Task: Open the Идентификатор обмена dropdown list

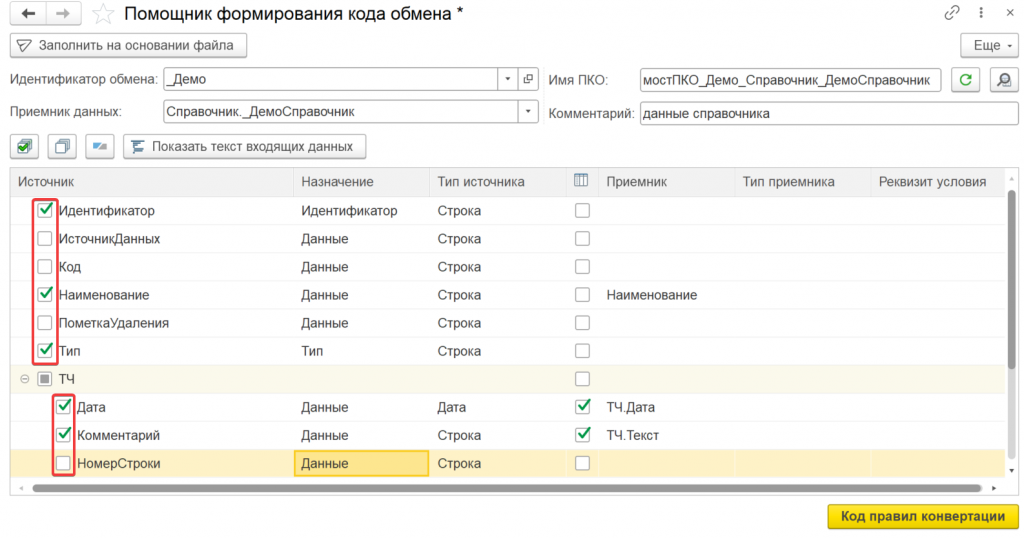Action: coord(508,80)
